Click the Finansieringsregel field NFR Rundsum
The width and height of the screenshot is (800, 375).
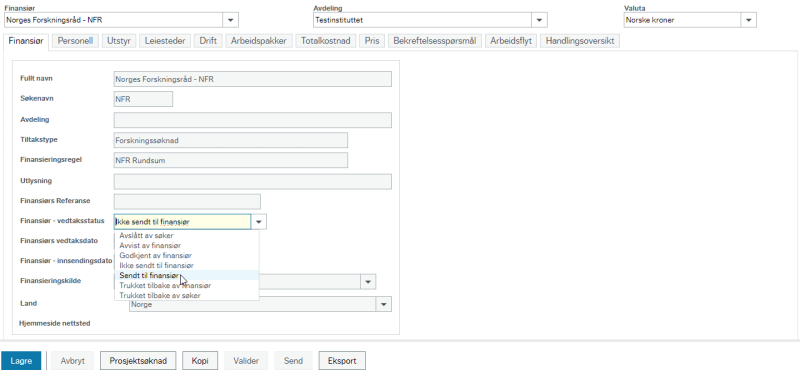click(231, 160)
